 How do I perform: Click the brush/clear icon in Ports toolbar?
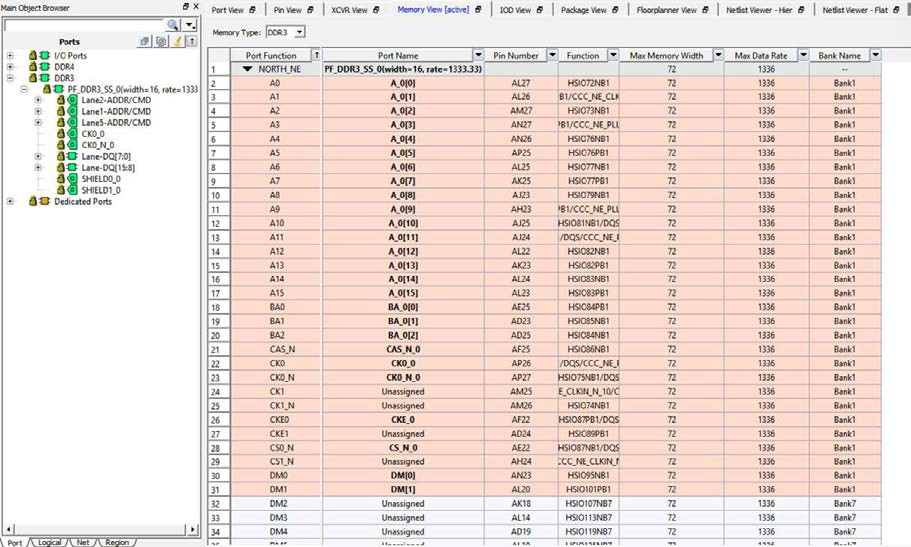(176, 42)
